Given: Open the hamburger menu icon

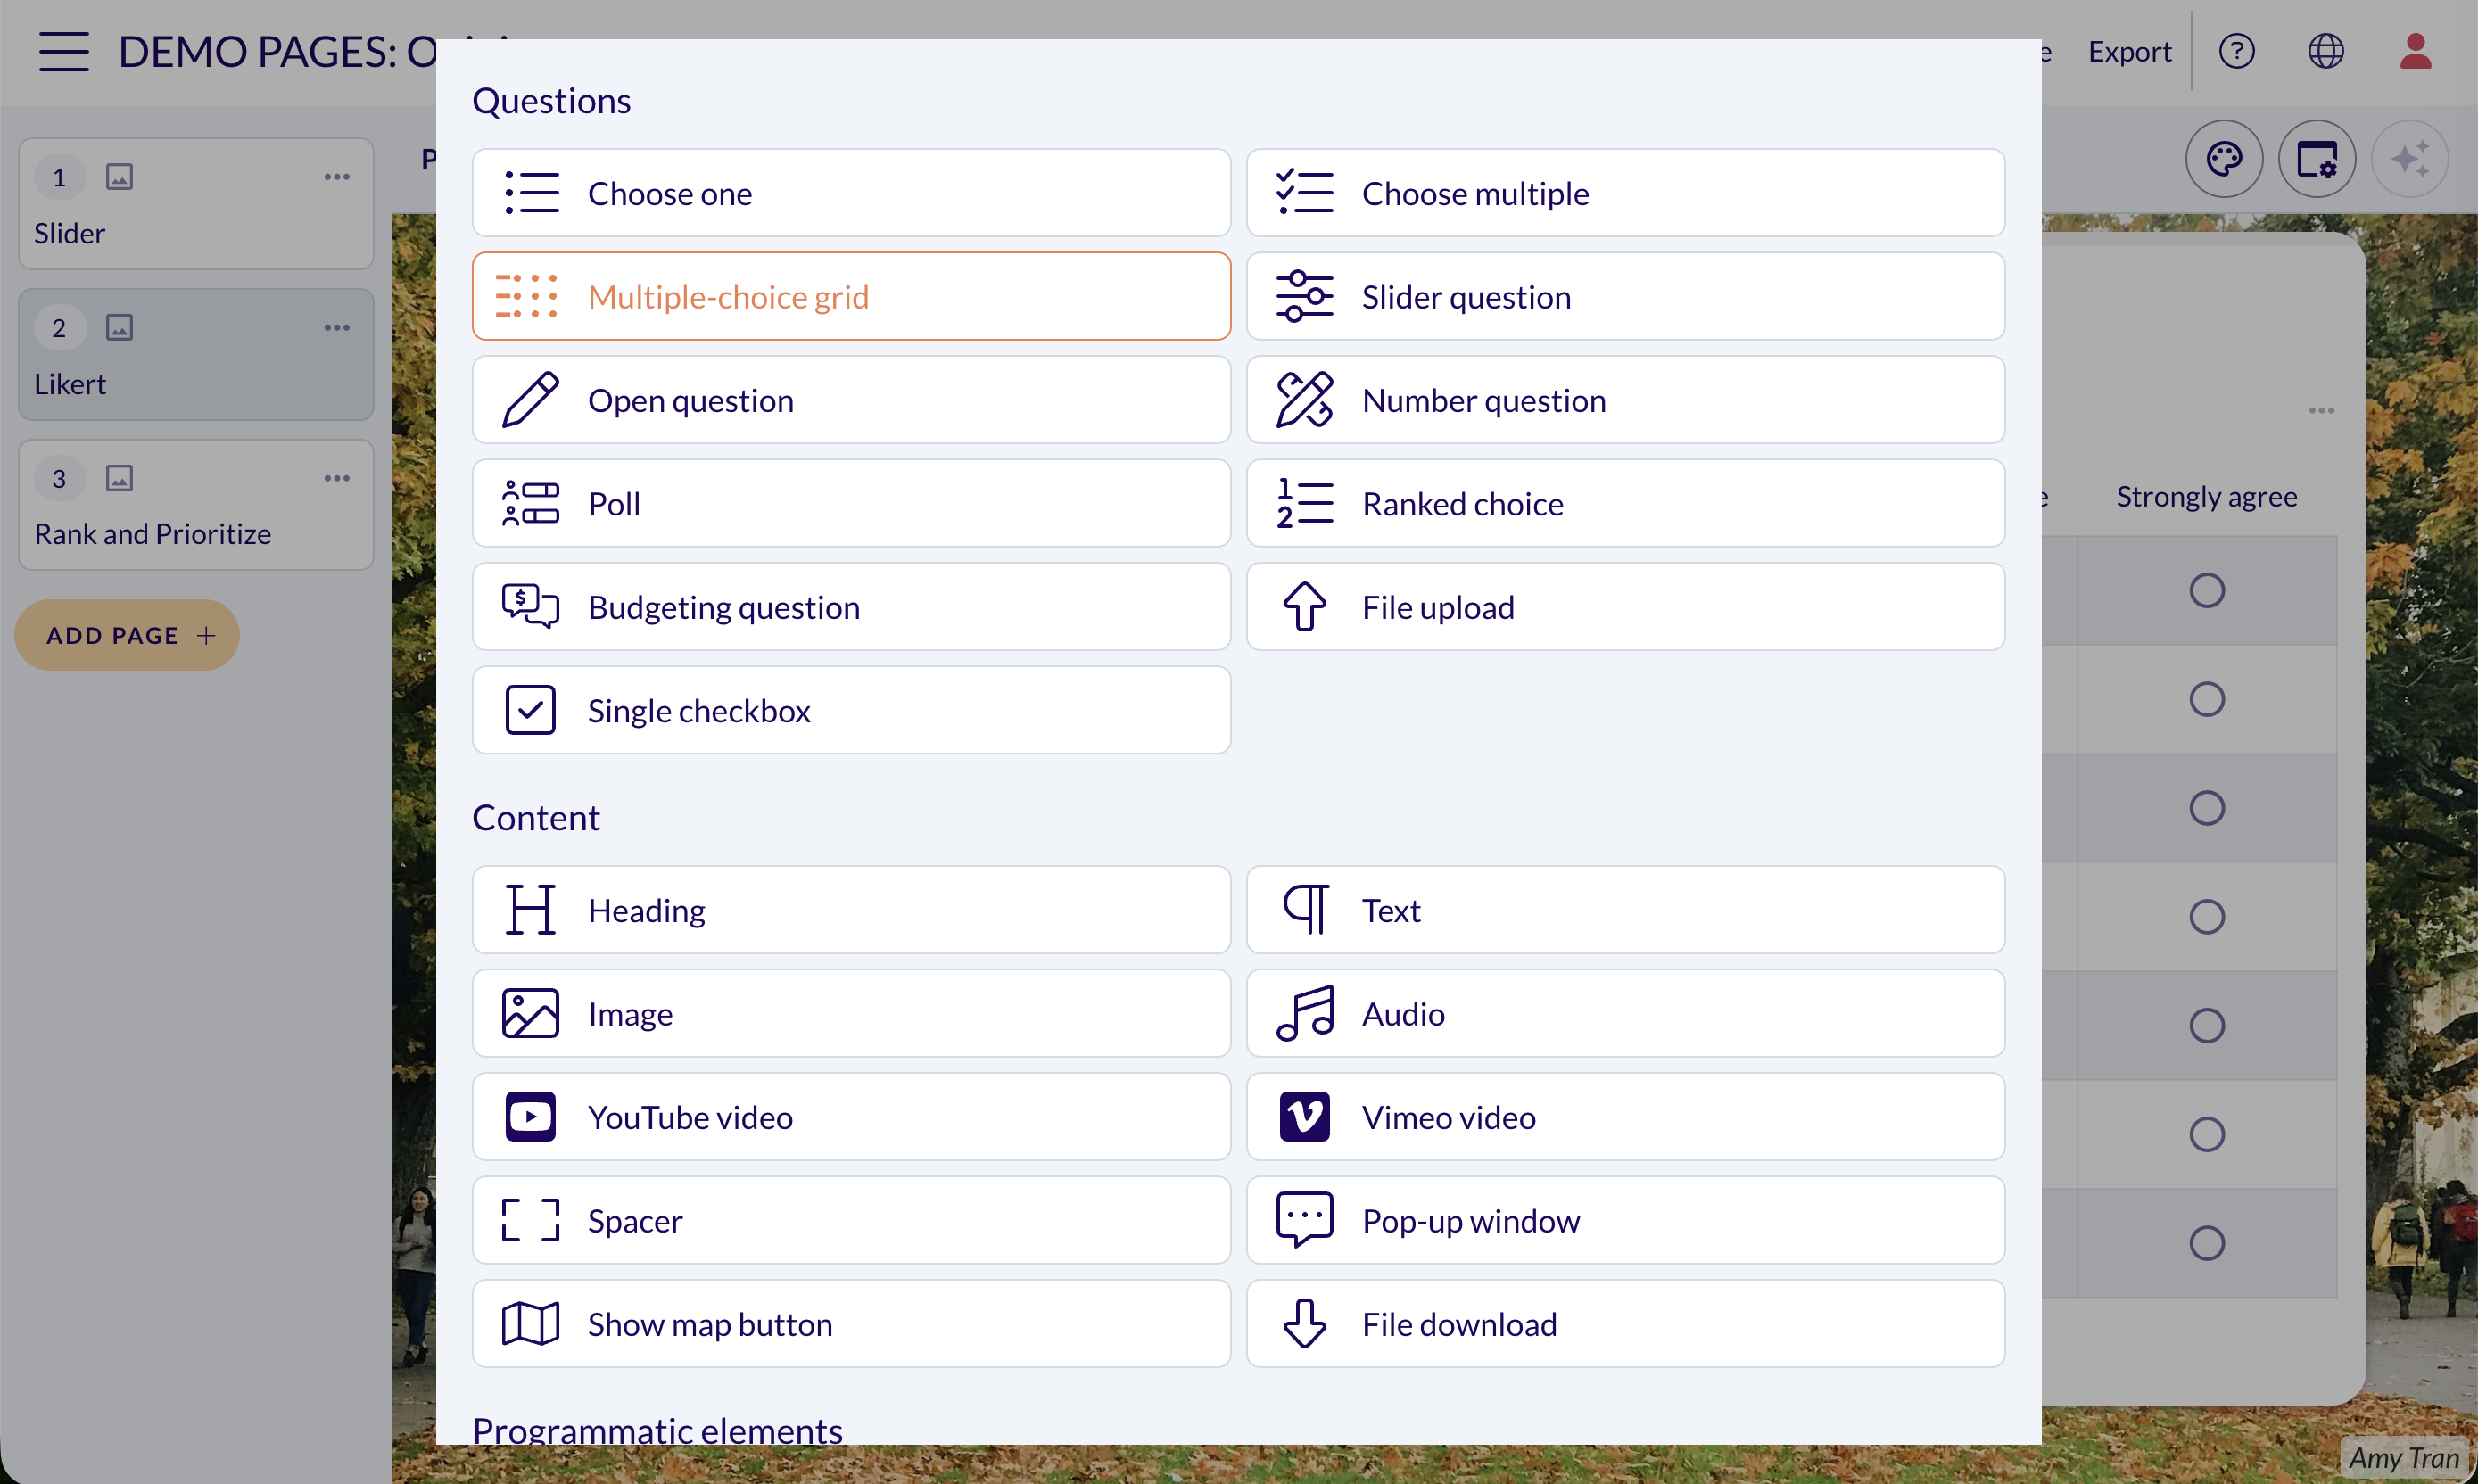Looking at the screenshot, I should [64, 51].
